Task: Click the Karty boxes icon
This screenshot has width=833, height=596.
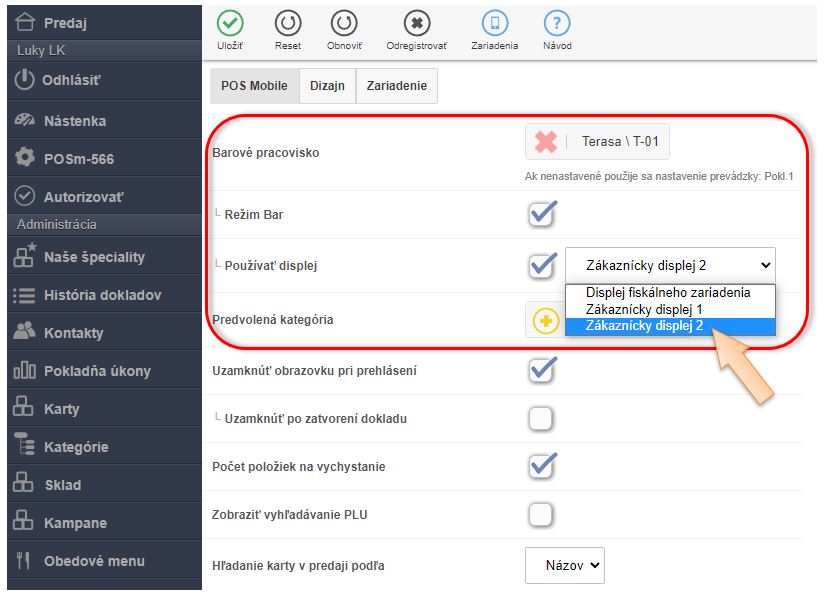Action: (23, 406)
